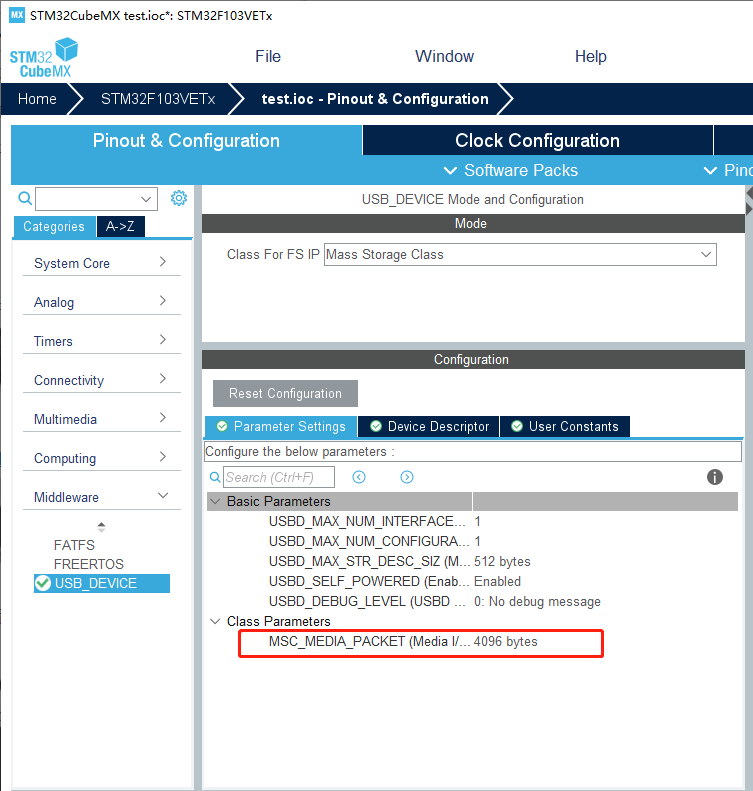Click the MX app icon in title bar
This screenshot has height=791, width=753.
click(17, 15)
